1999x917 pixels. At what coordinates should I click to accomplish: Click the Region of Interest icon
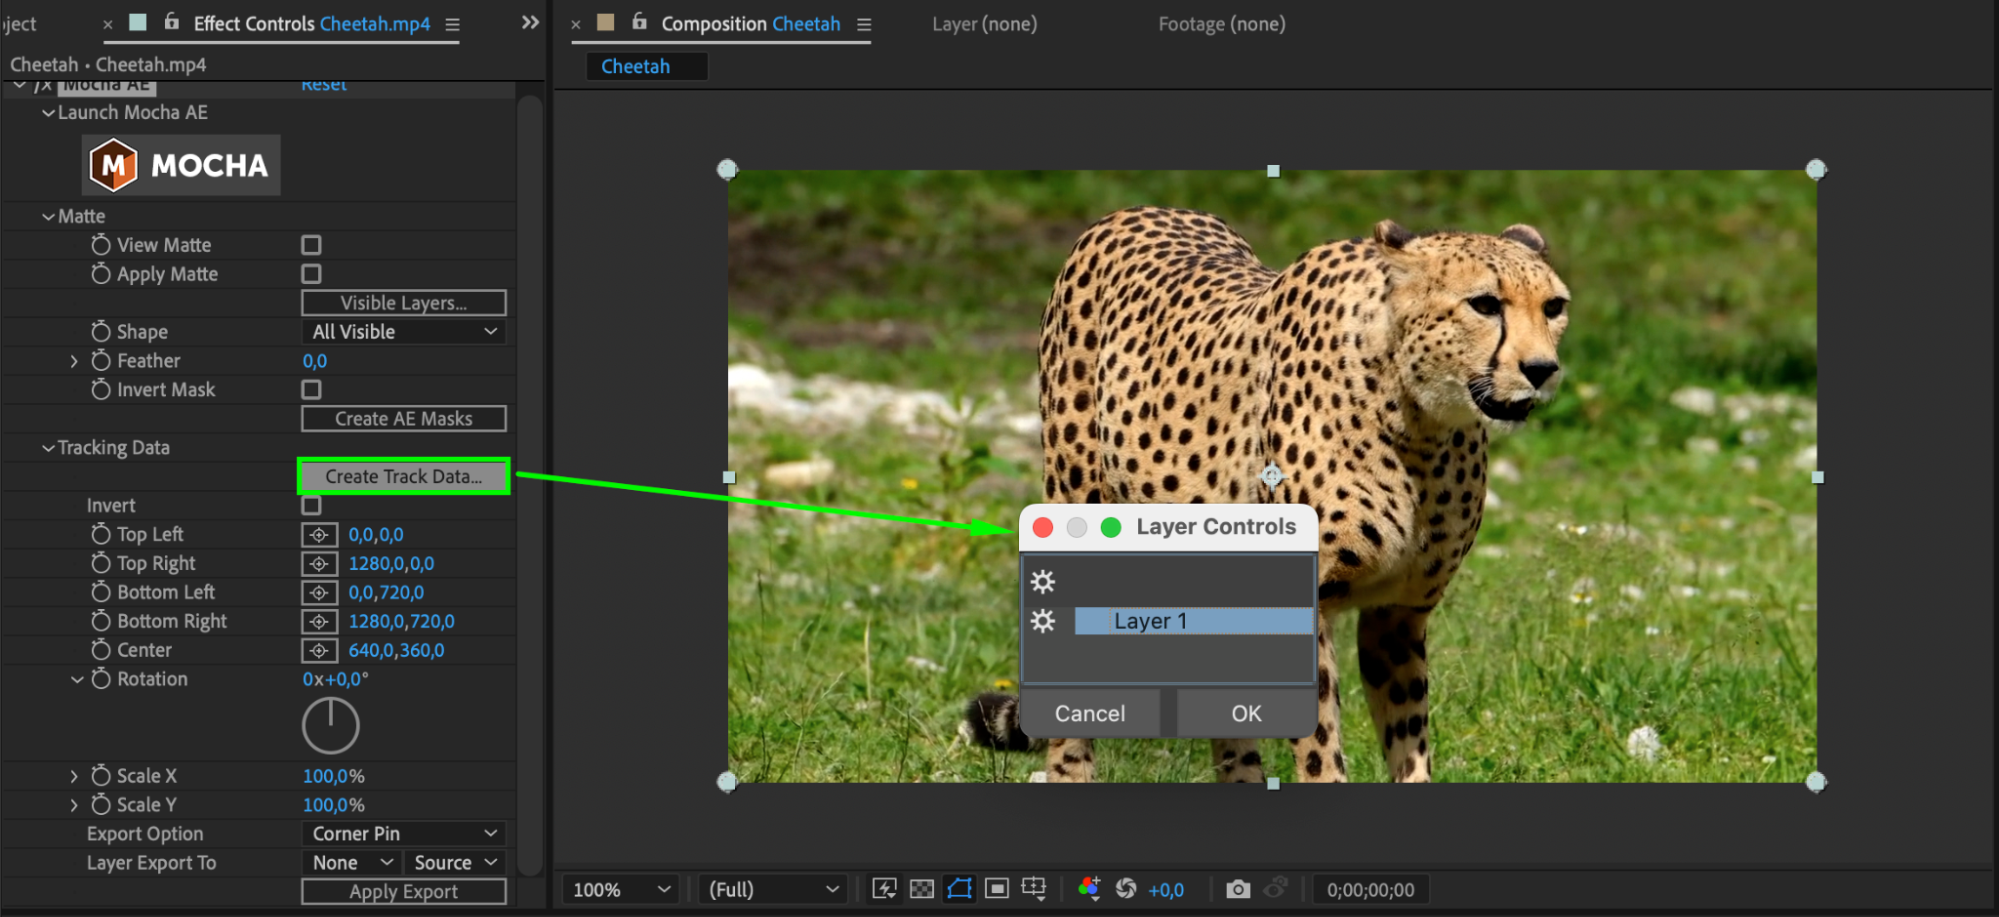(997, 889)
